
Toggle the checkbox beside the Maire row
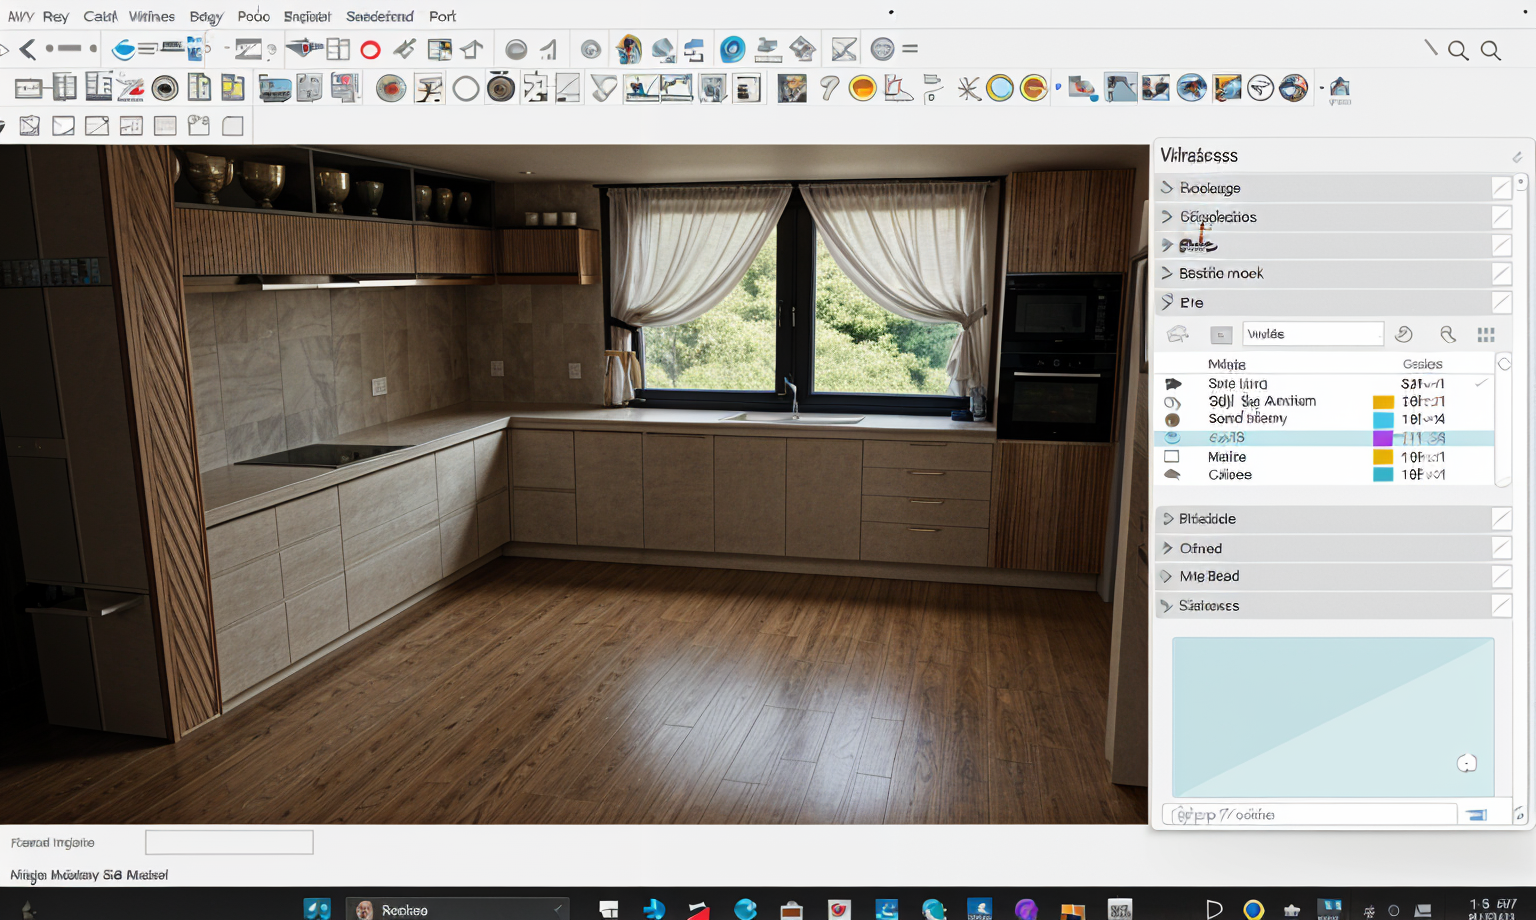pos(1172,457)
